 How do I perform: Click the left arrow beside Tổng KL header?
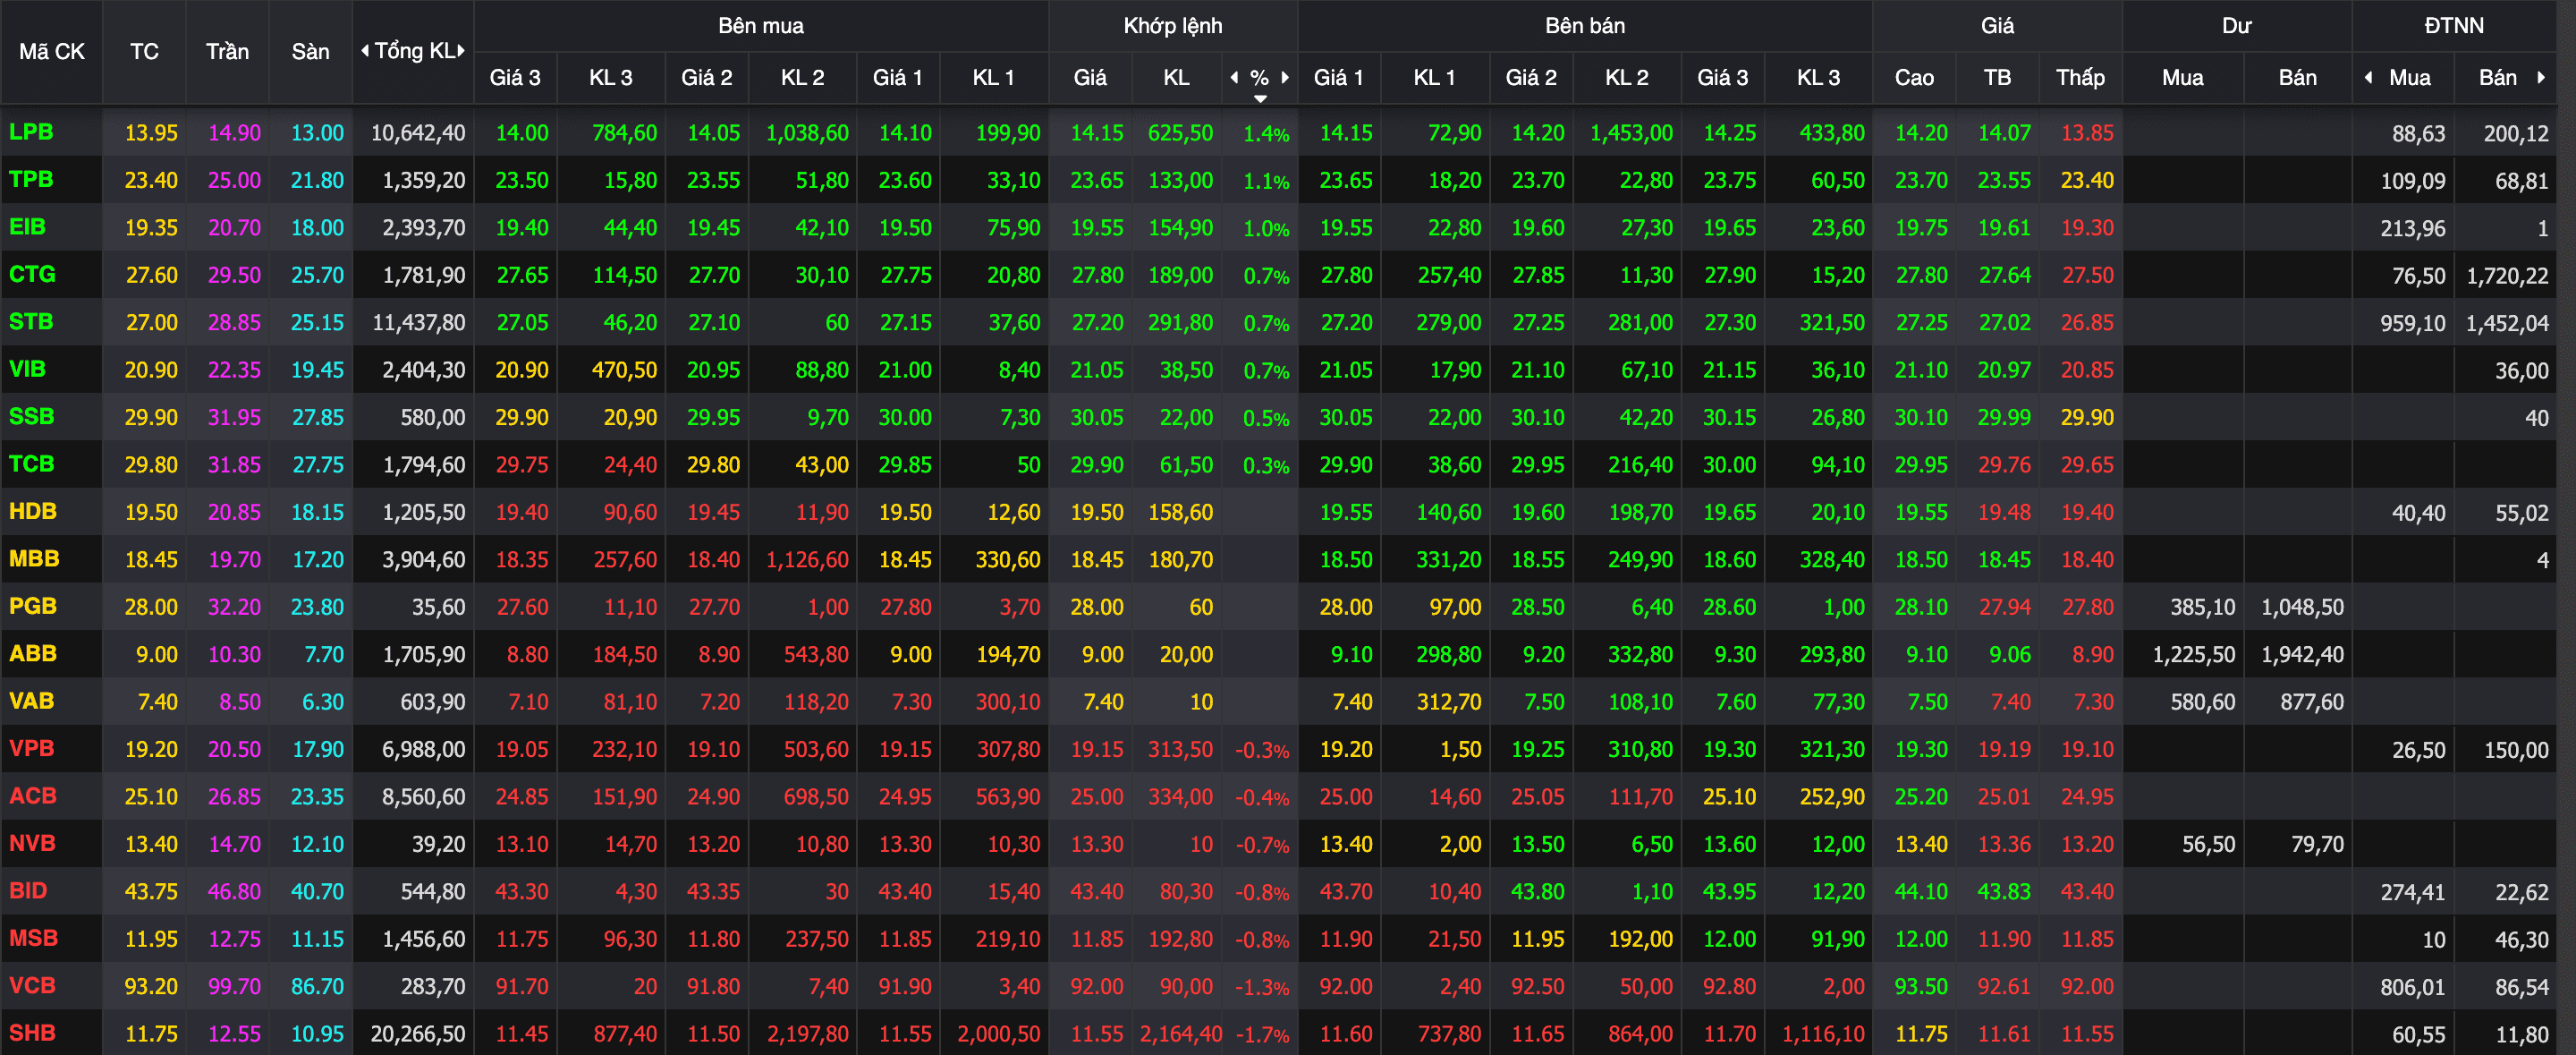(x=365, y=51)
